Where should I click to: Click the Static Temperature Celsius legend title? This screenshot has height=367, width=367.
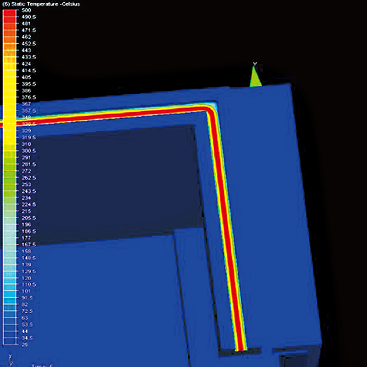(x=41, y=4)
